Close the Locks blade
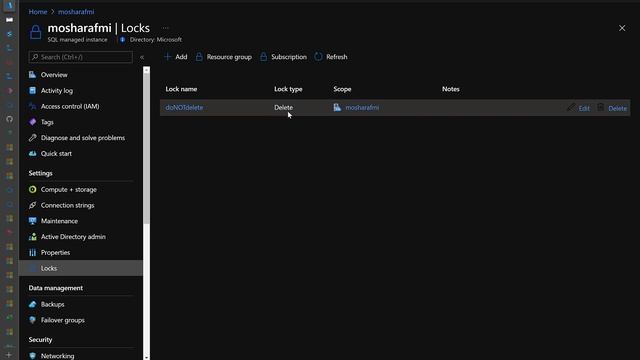Image resolution: width=640 pixels, height=360 pixels. tap(622, 28)
